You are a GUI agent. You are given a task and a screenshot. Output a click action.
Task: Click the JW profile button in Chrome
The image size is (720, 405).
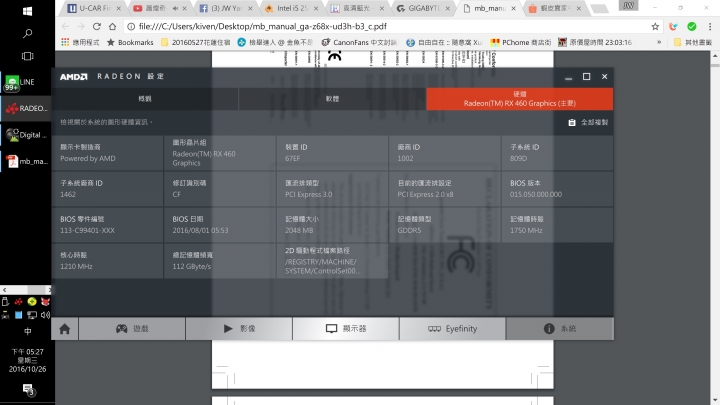coord(628,6)
